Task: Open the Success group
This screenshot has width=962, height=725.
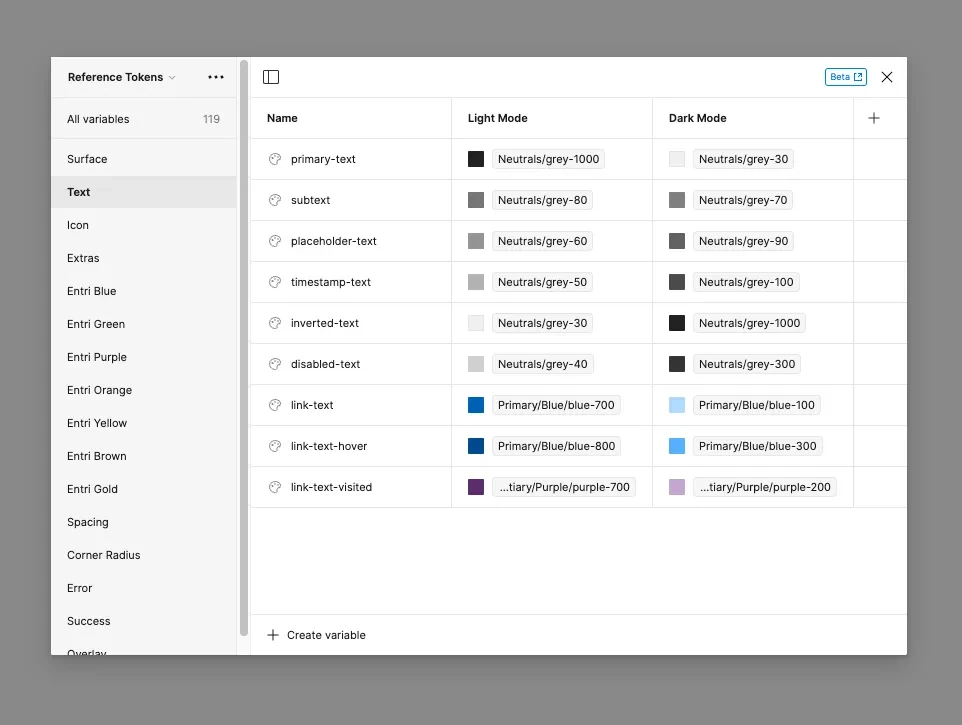Action: pos(144,621)
